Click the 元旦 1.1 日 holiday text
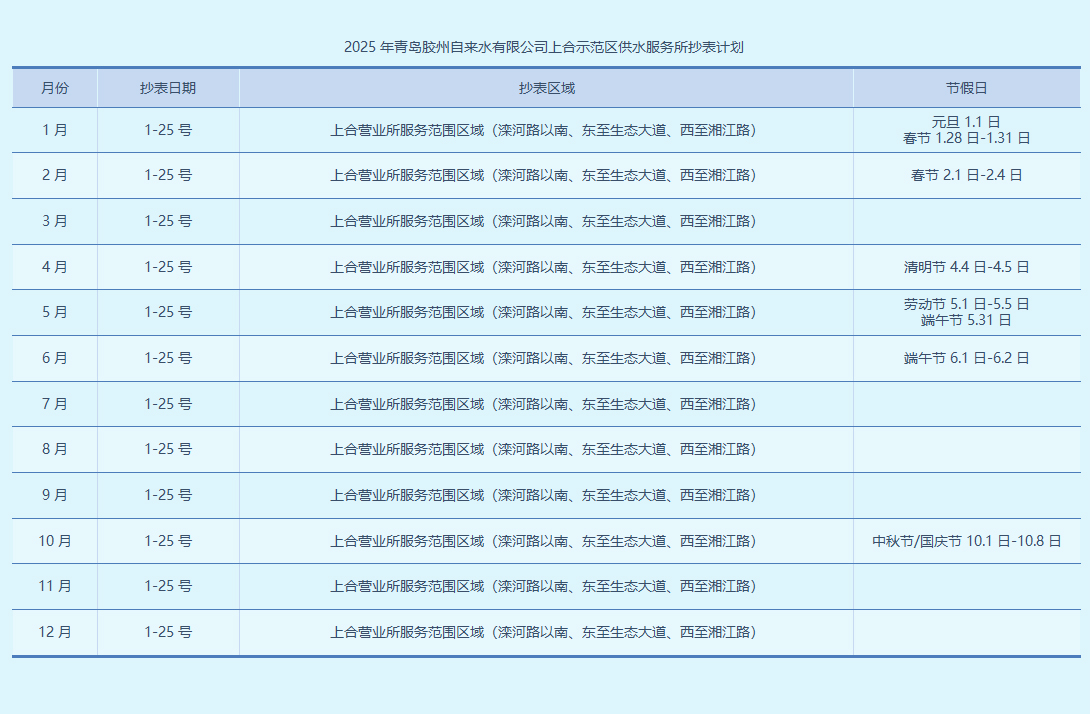Screen dimensions: 1091x714 click(x=966, y=122)
